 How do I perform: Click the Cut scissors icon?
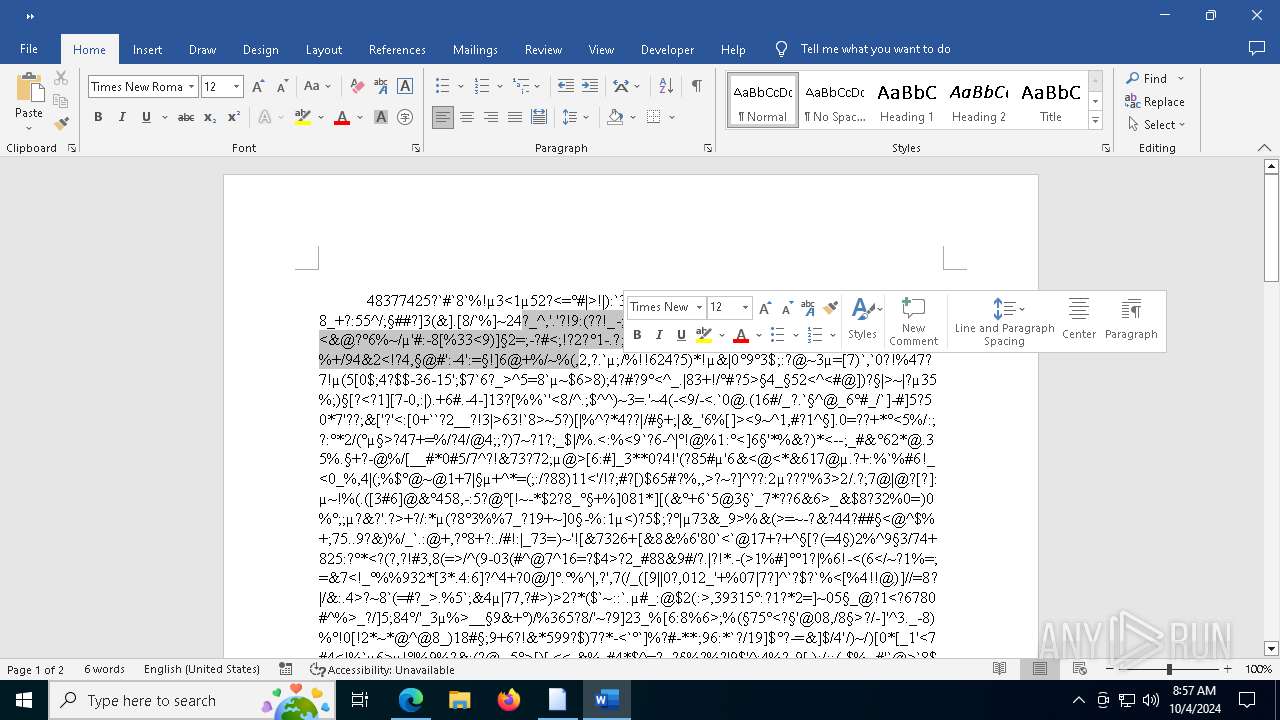click(x=61, y=78)
